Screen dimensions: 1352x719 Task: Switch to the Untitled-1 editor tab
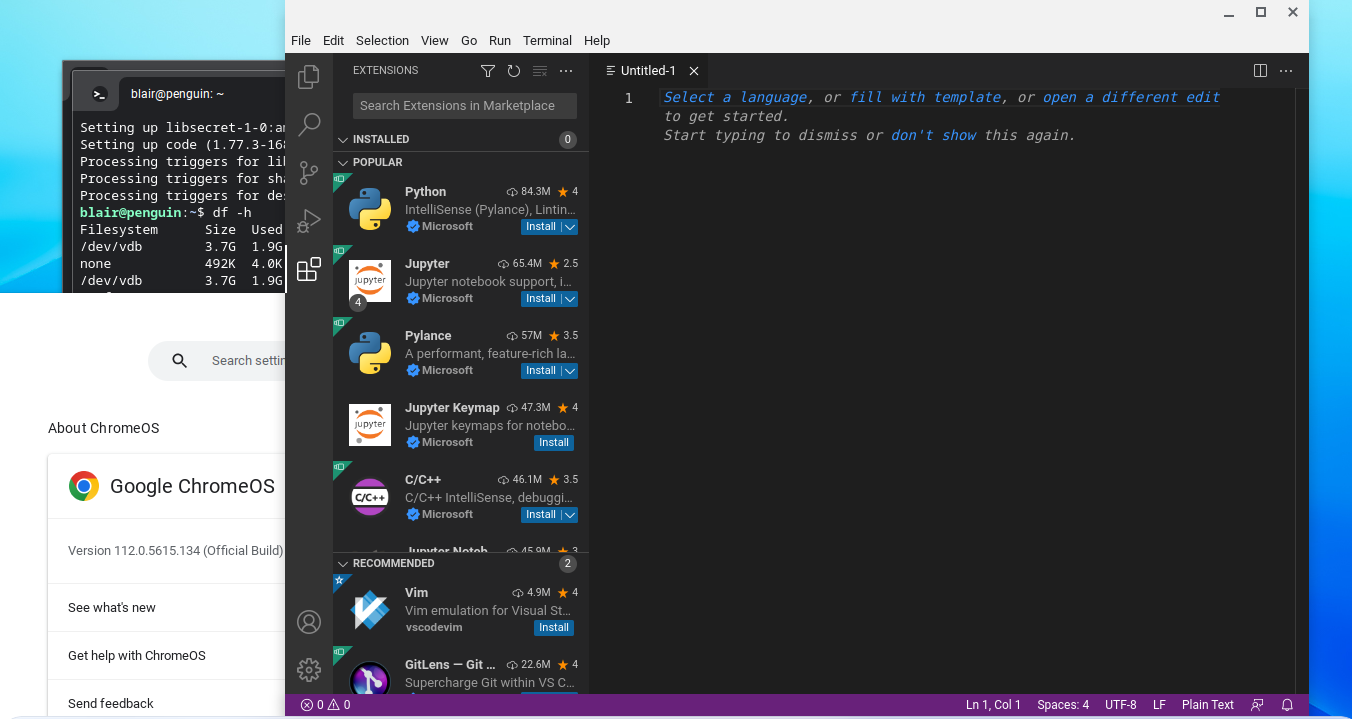click(648, 71)
